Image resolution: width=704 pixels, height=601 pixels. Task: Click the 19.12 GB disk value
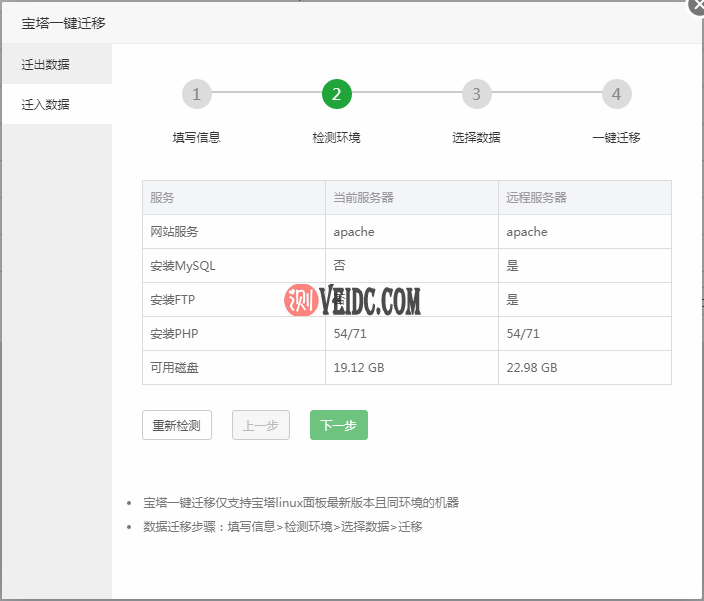click(359, 368)
